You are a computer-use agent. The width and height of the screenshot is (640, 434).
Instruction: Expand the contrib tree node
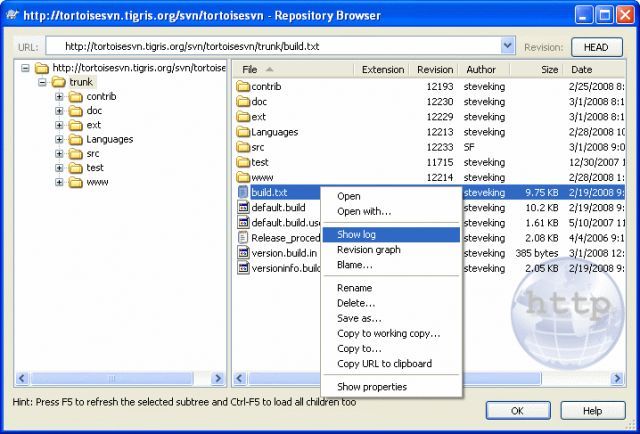(59, 96)
